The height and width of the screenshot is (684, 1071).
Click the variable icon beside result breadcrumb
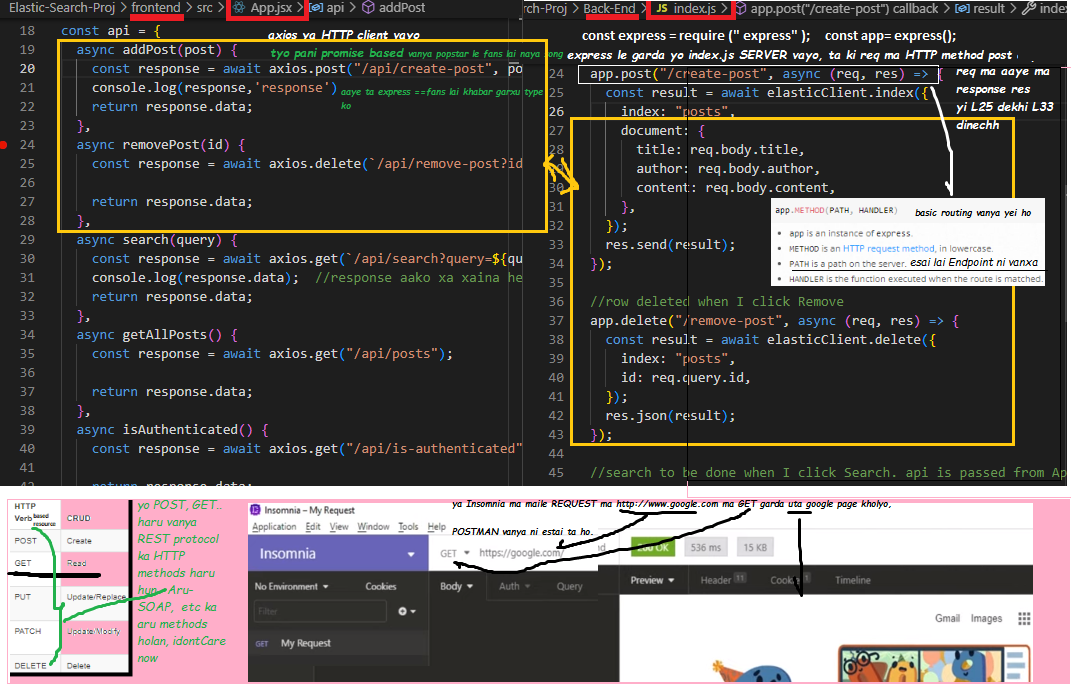tap(962, 8)
